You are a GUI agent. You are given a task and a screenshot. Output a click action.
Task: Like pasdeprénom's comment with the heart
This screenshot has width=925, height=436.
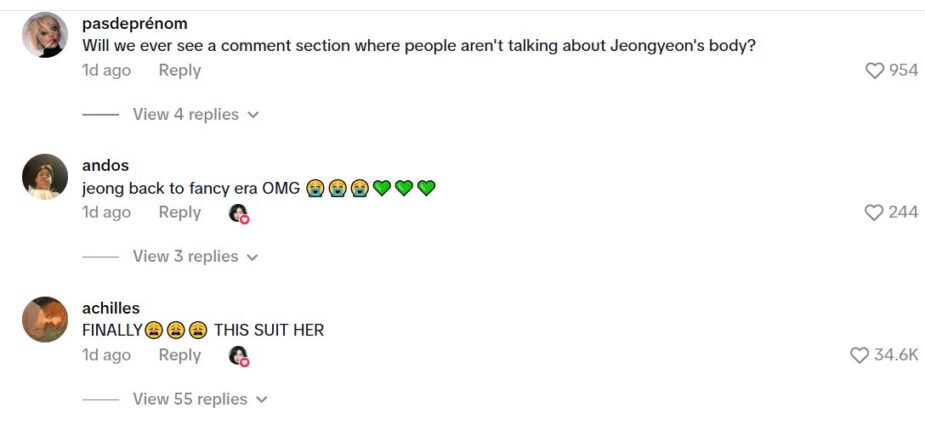click(875, 71)
